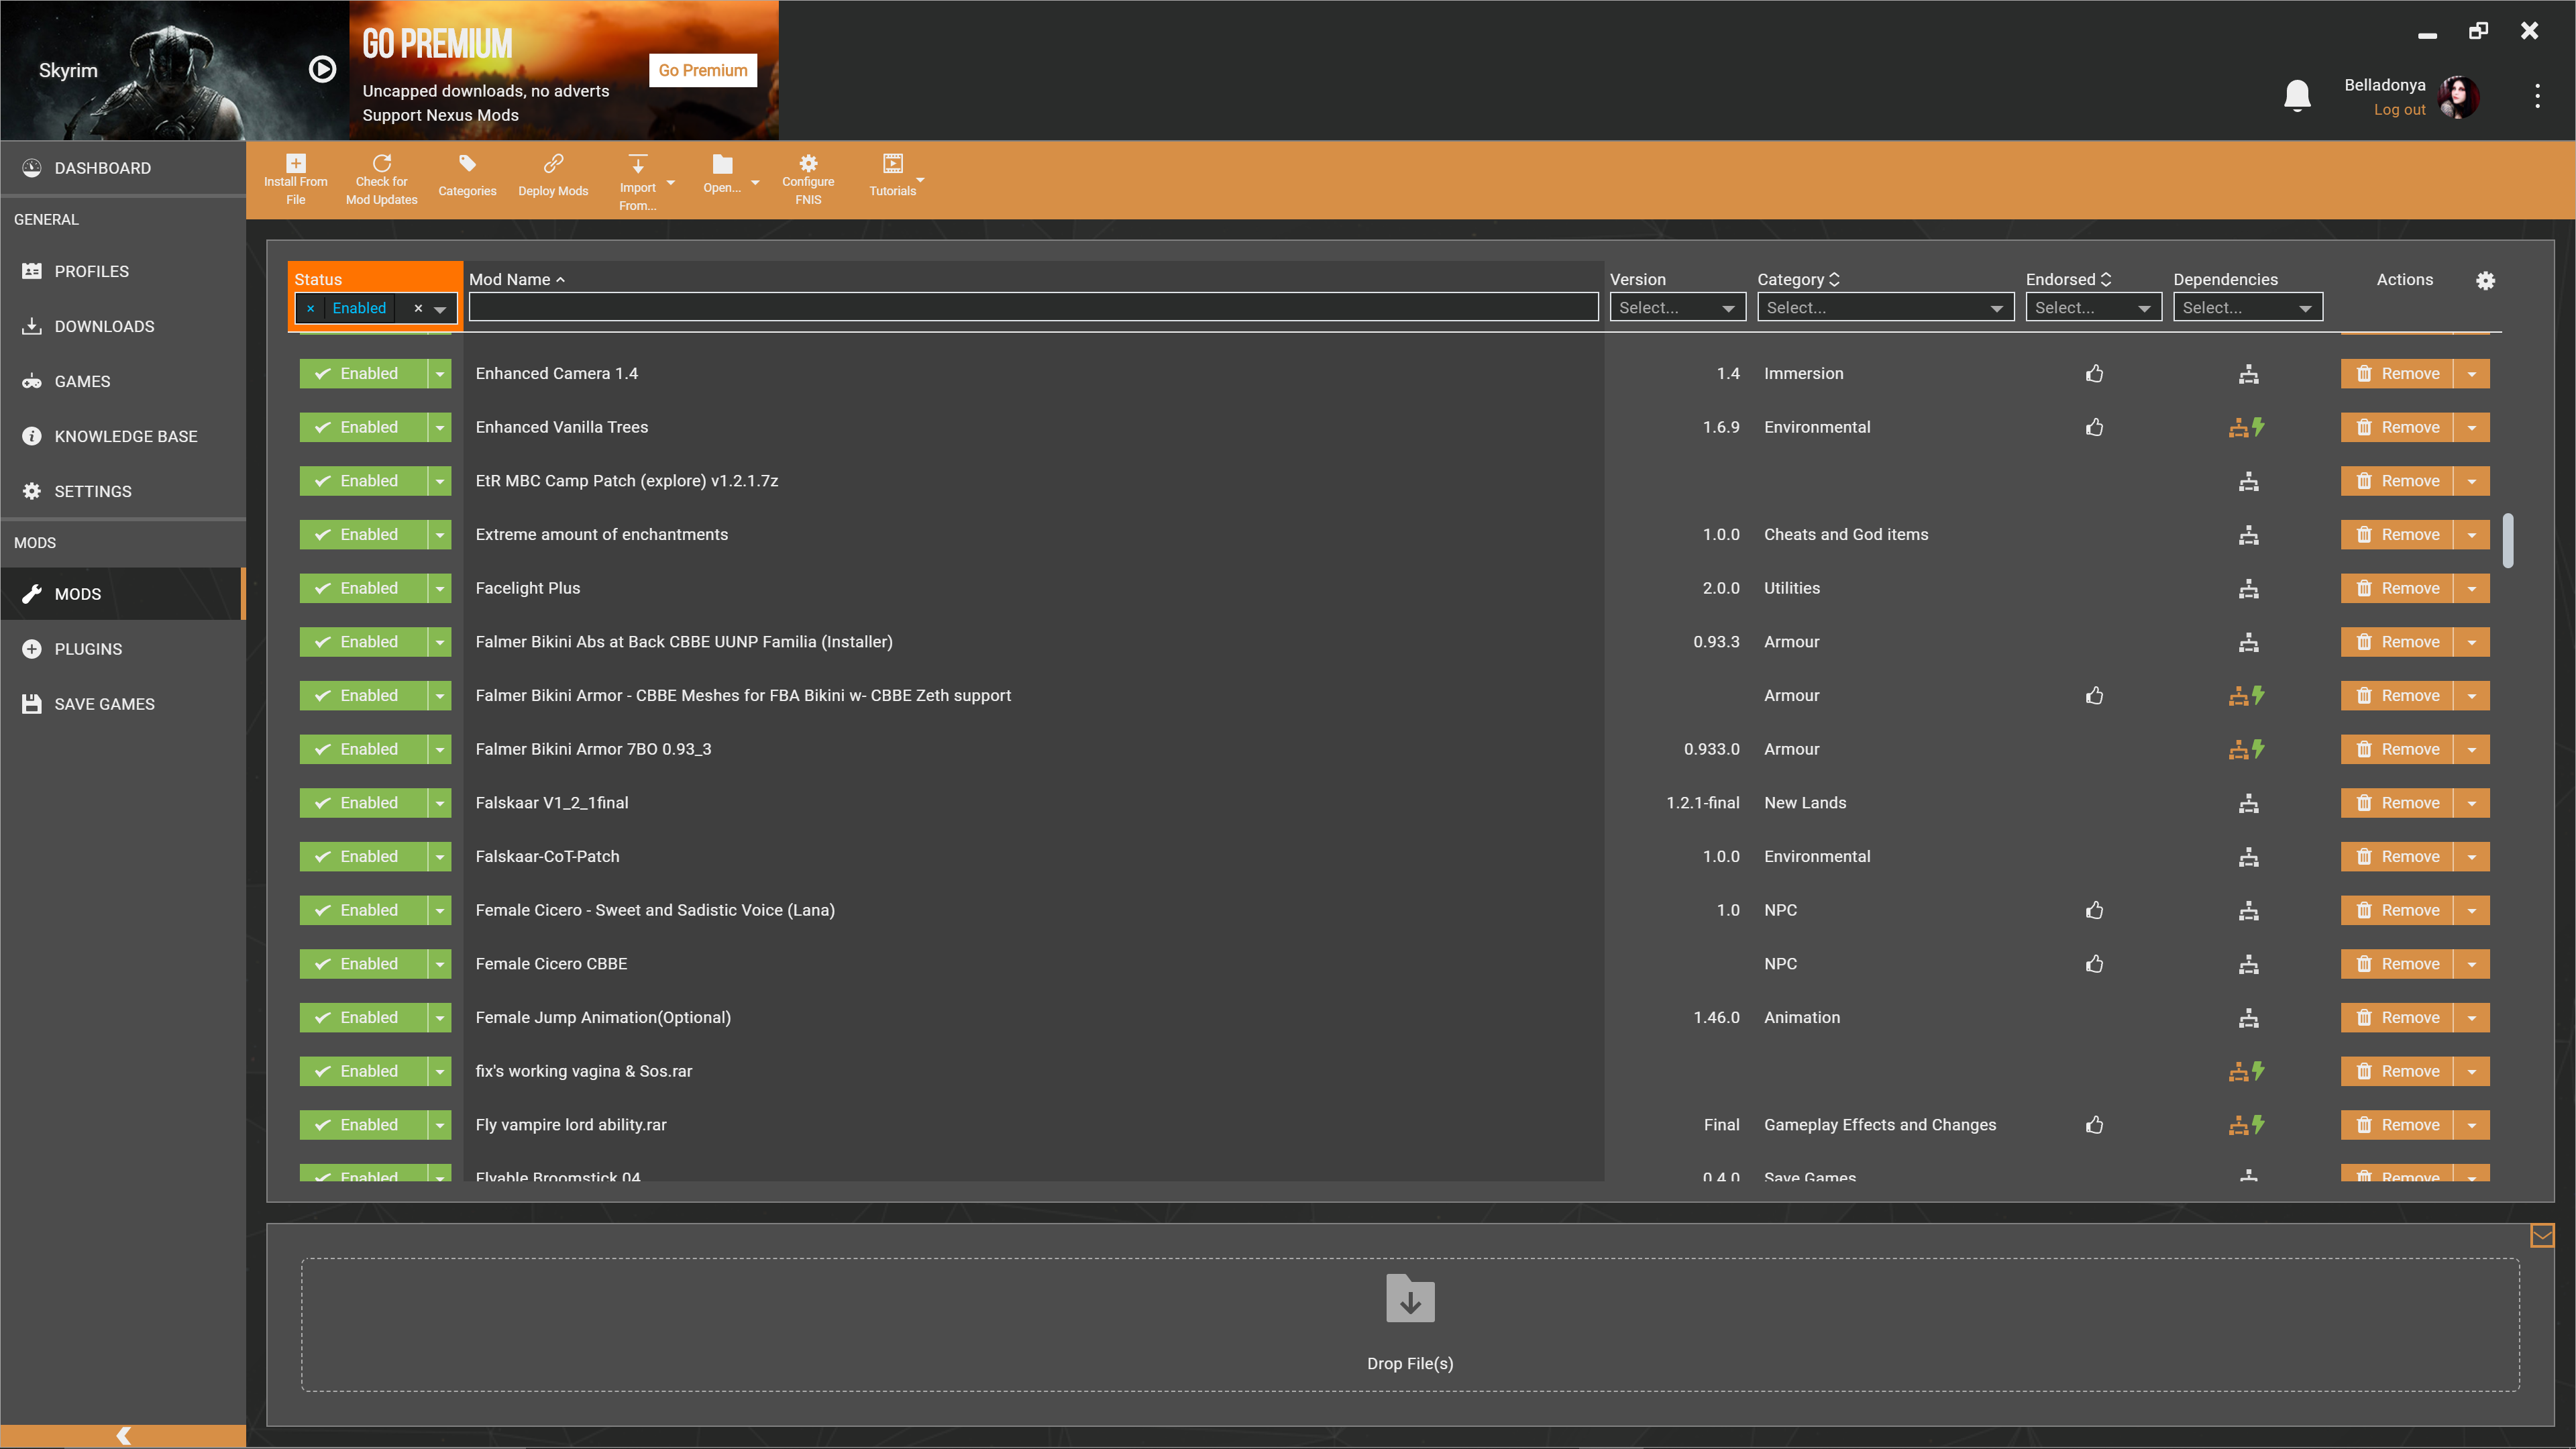This screenshot has height=1449, width=2576.
Task: Click Install From File toolbar icon
Action: coord(295,164)
